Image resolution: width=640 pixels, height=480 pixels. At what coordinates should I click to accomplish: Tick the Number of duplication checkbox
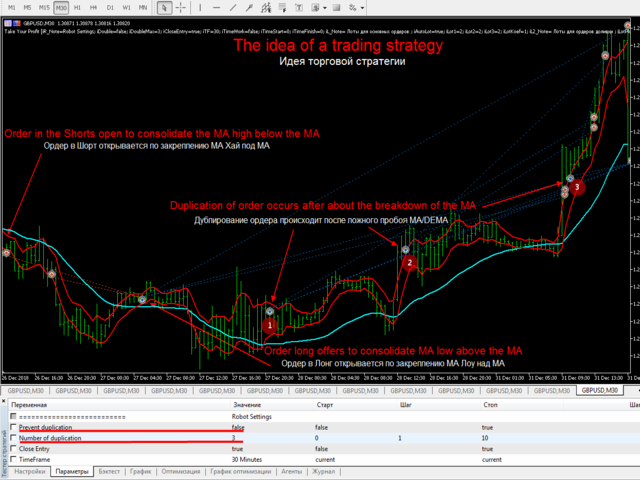click(13, 438)
